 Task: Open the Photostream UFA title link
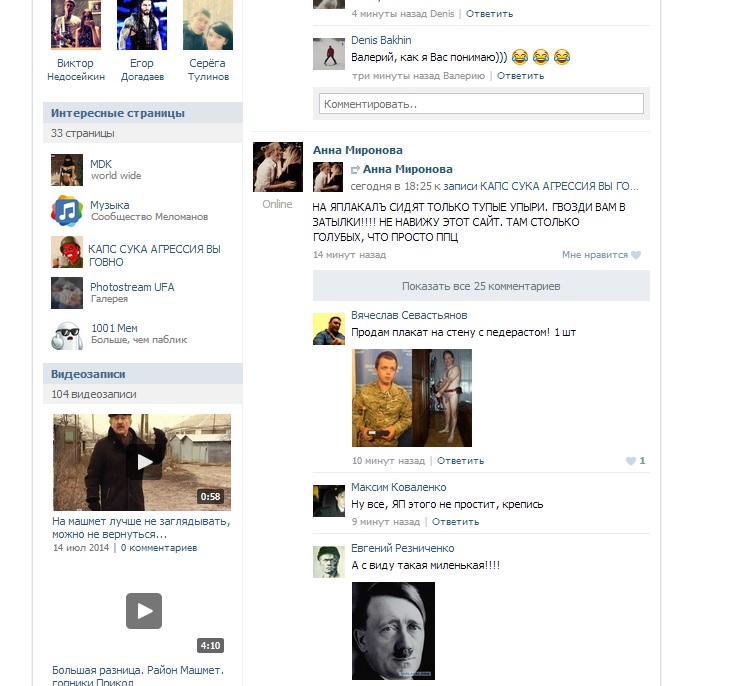click(132, 287)
